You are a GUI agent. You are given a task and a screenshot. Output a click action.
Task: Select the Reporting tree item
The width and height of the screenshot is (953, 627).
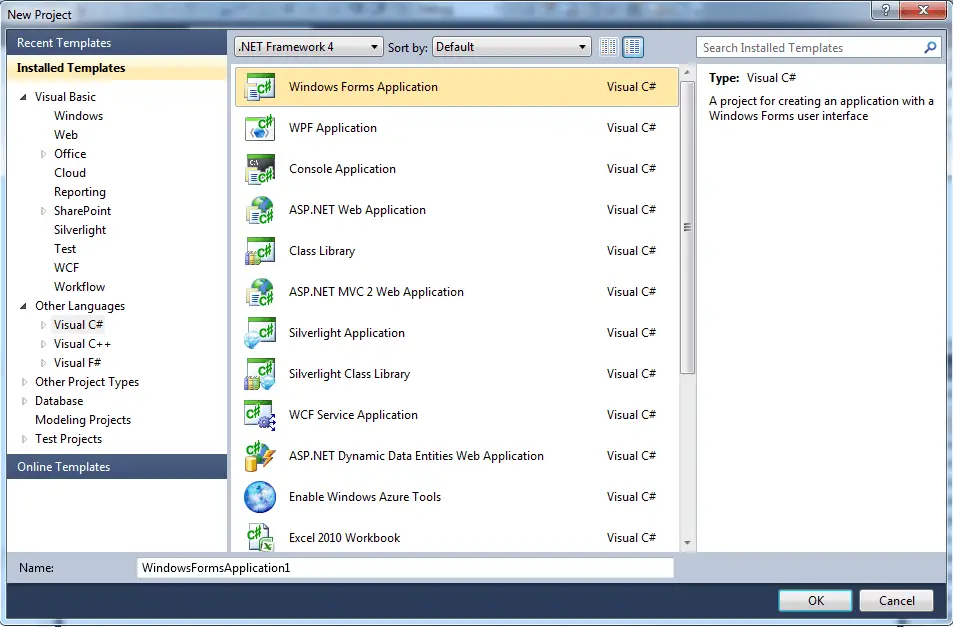pos(80,192)
